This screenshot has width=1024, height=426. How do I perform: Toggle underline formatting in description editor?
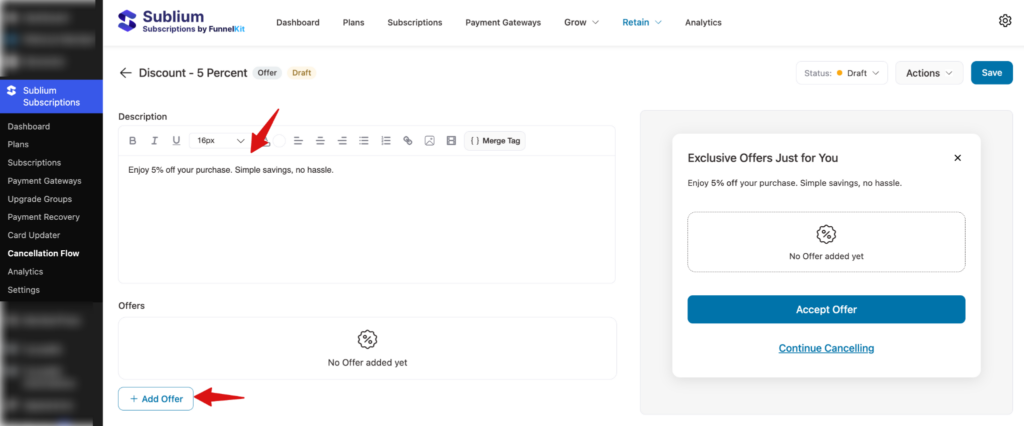[177, 141]
